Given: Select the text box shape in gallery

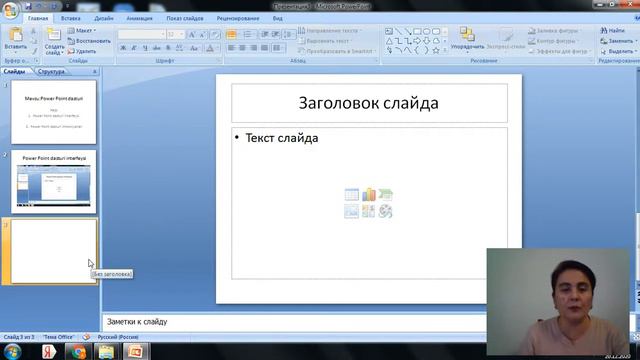Looking at the screenshot, I should (x=389, y=31).
